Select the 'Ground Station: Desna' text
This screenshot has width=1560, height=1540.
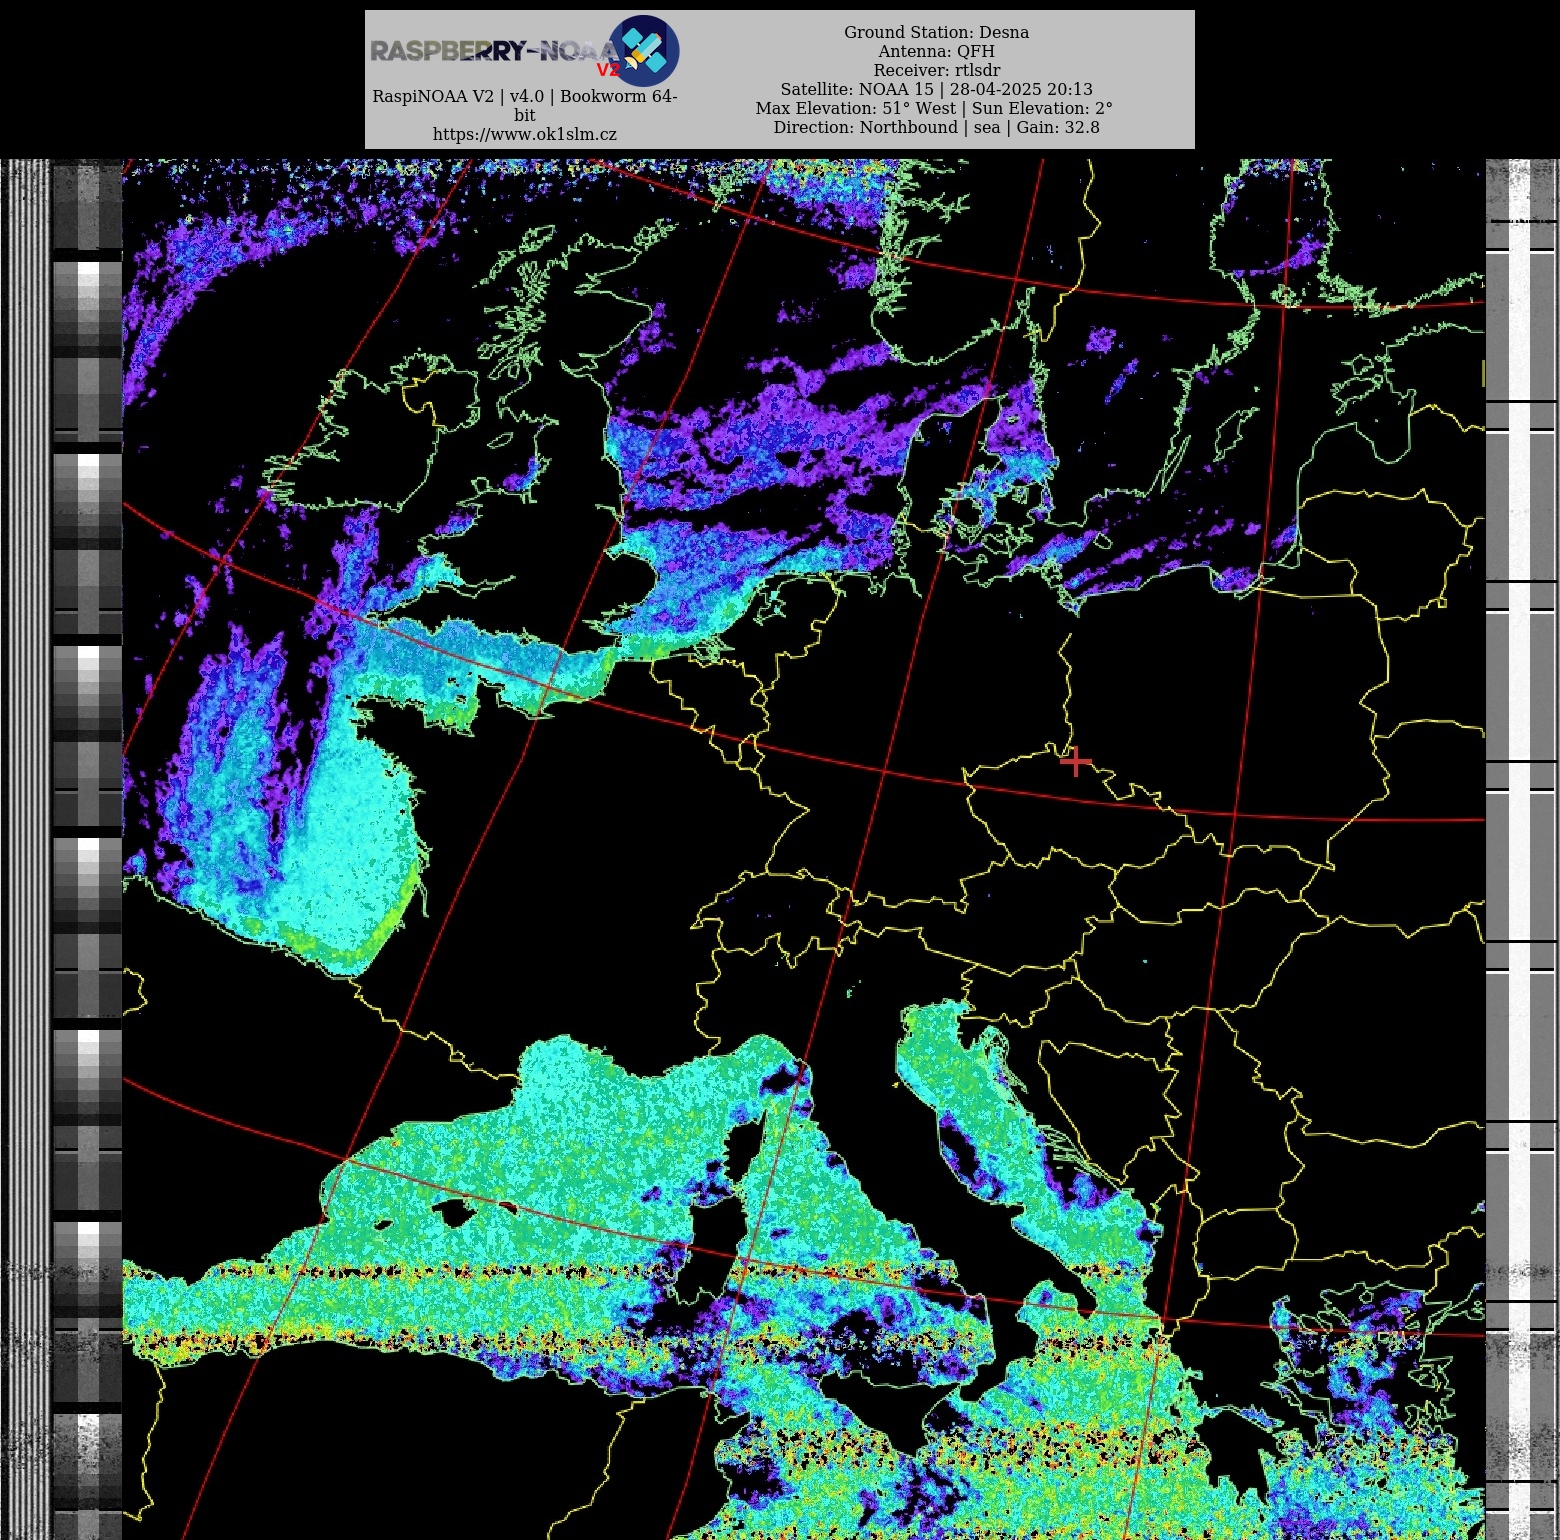pyautogui.click(x=936, y=32)
